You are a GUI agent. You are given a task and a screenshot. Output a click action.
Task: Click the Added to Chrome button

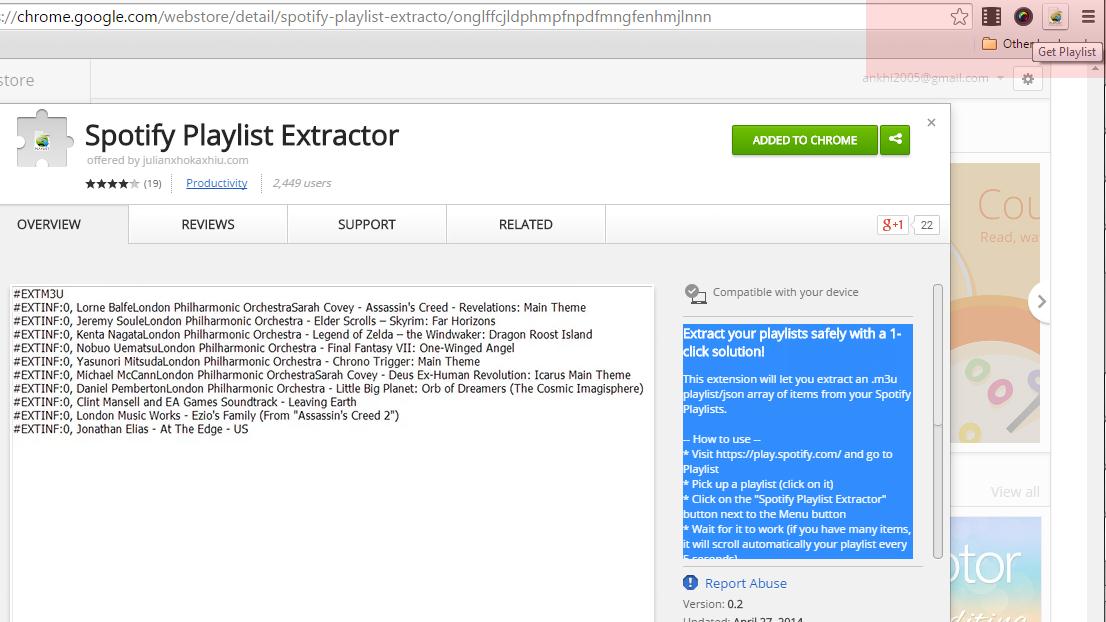pos(805,140)
